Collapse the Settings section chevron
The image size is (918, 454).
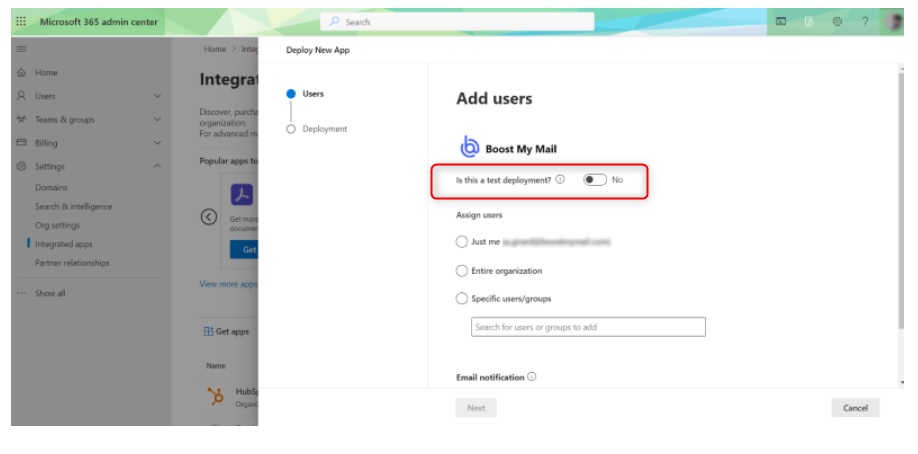[157, 166]
